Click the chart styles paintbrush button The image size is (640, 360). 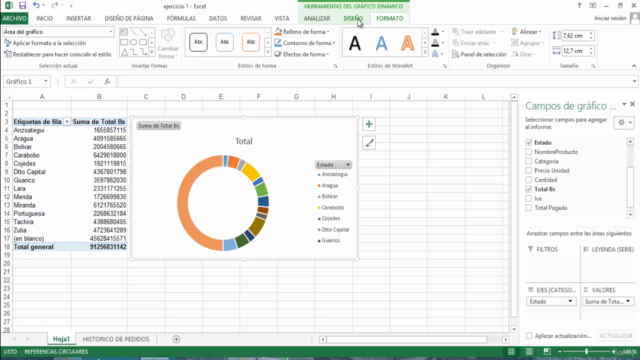tap(369, 143)
